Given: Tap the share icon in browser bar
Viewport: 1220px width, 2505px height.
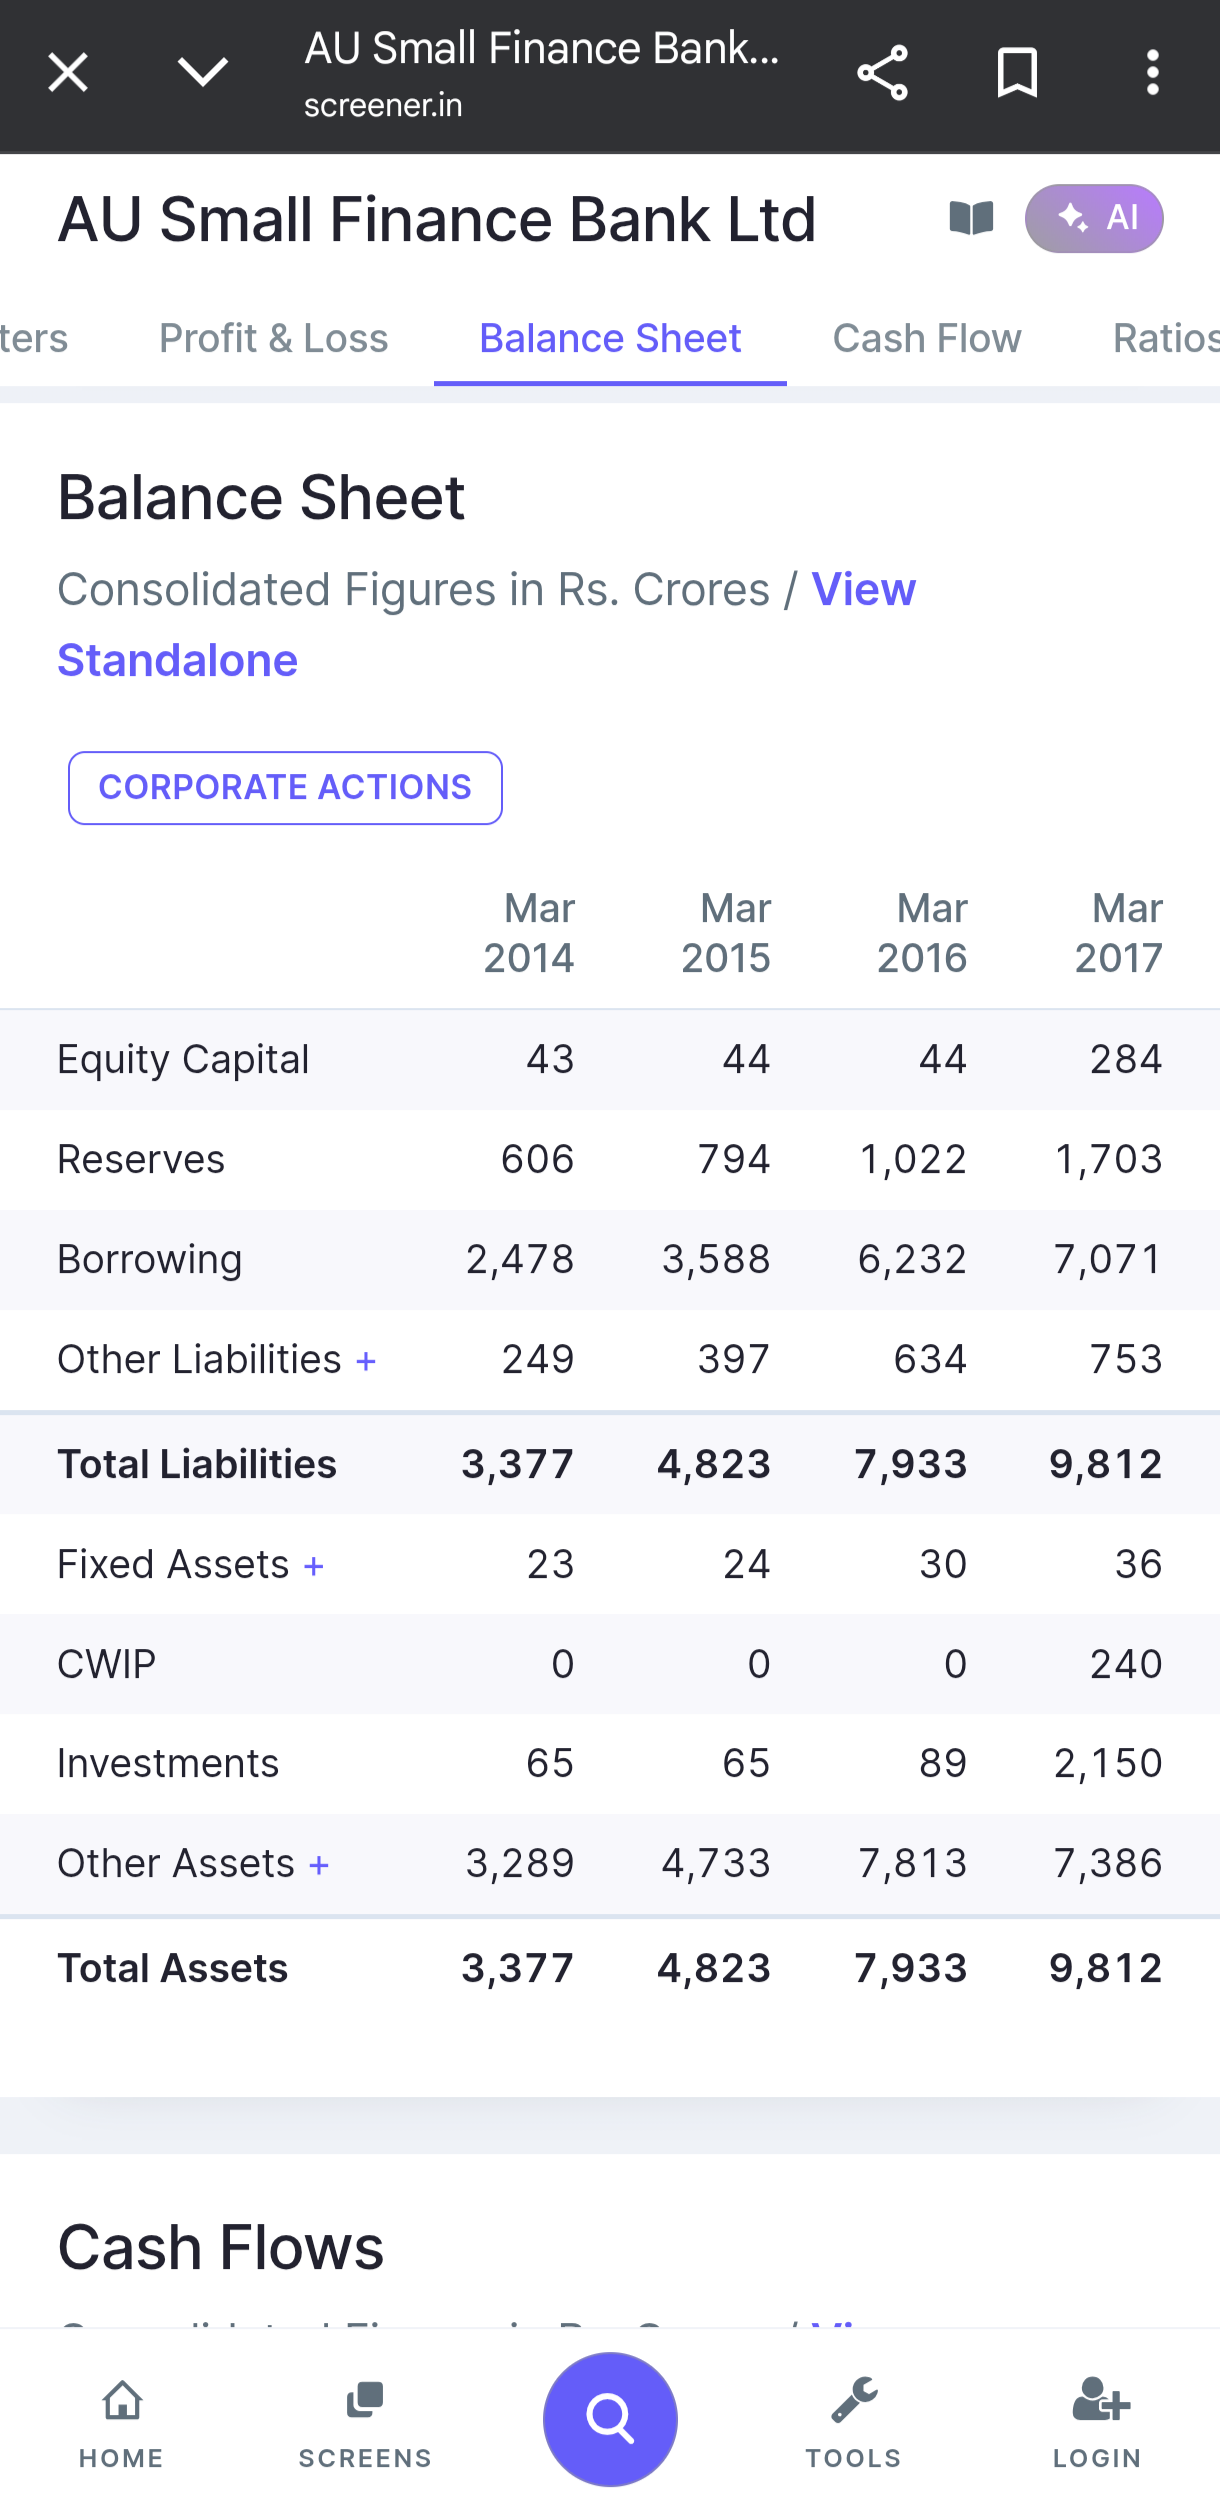Looking at the screenshot, I should click(x=882, y=73).
